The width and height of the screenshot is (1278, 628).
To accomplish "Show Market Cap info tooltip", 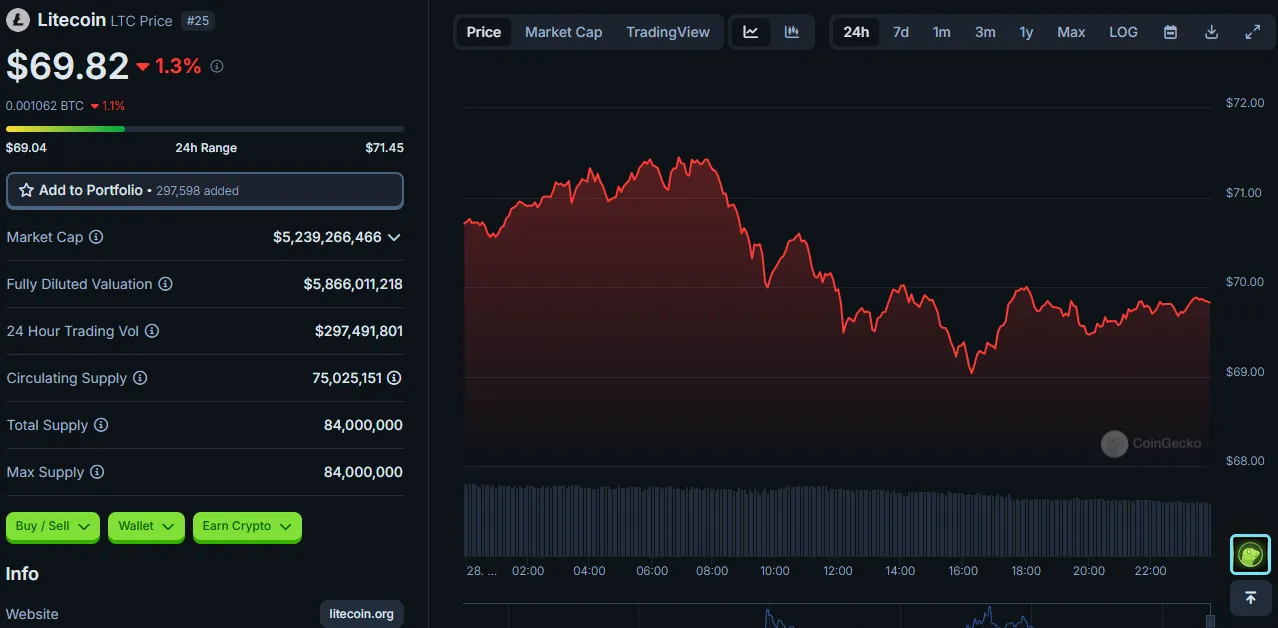I will (96, 237).
